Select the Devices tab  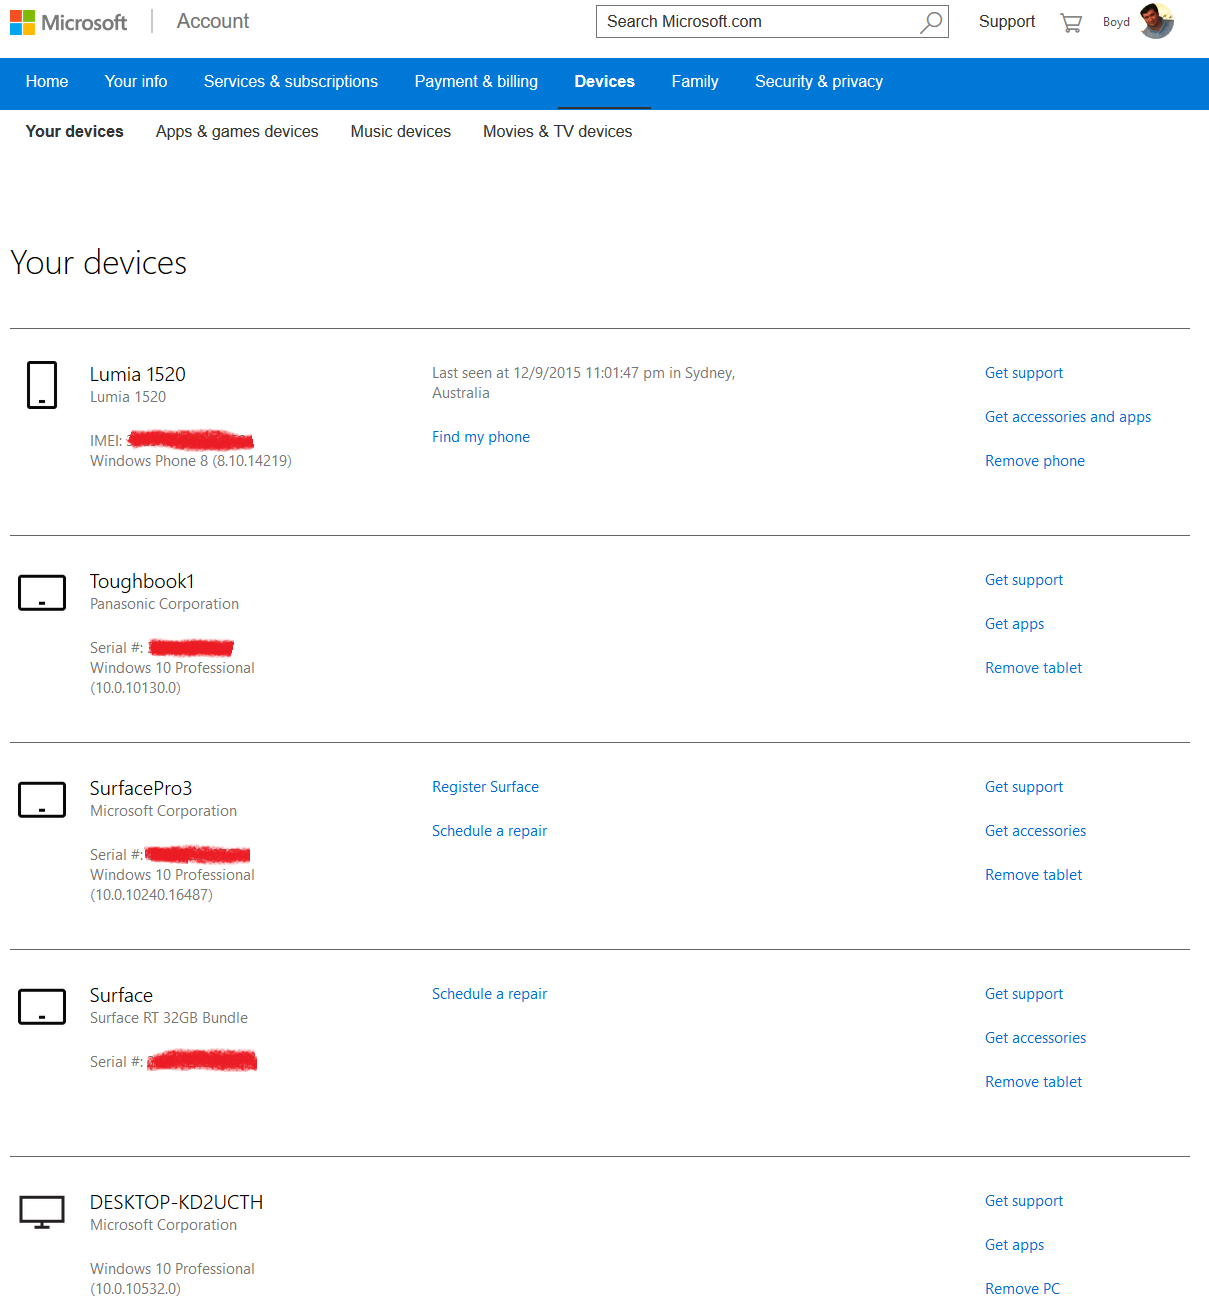coord(604,82)
